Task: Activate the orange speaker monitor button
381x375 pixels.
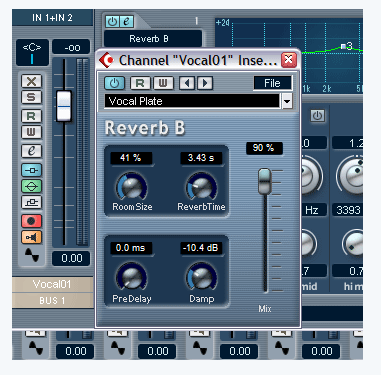Action: 31,237
